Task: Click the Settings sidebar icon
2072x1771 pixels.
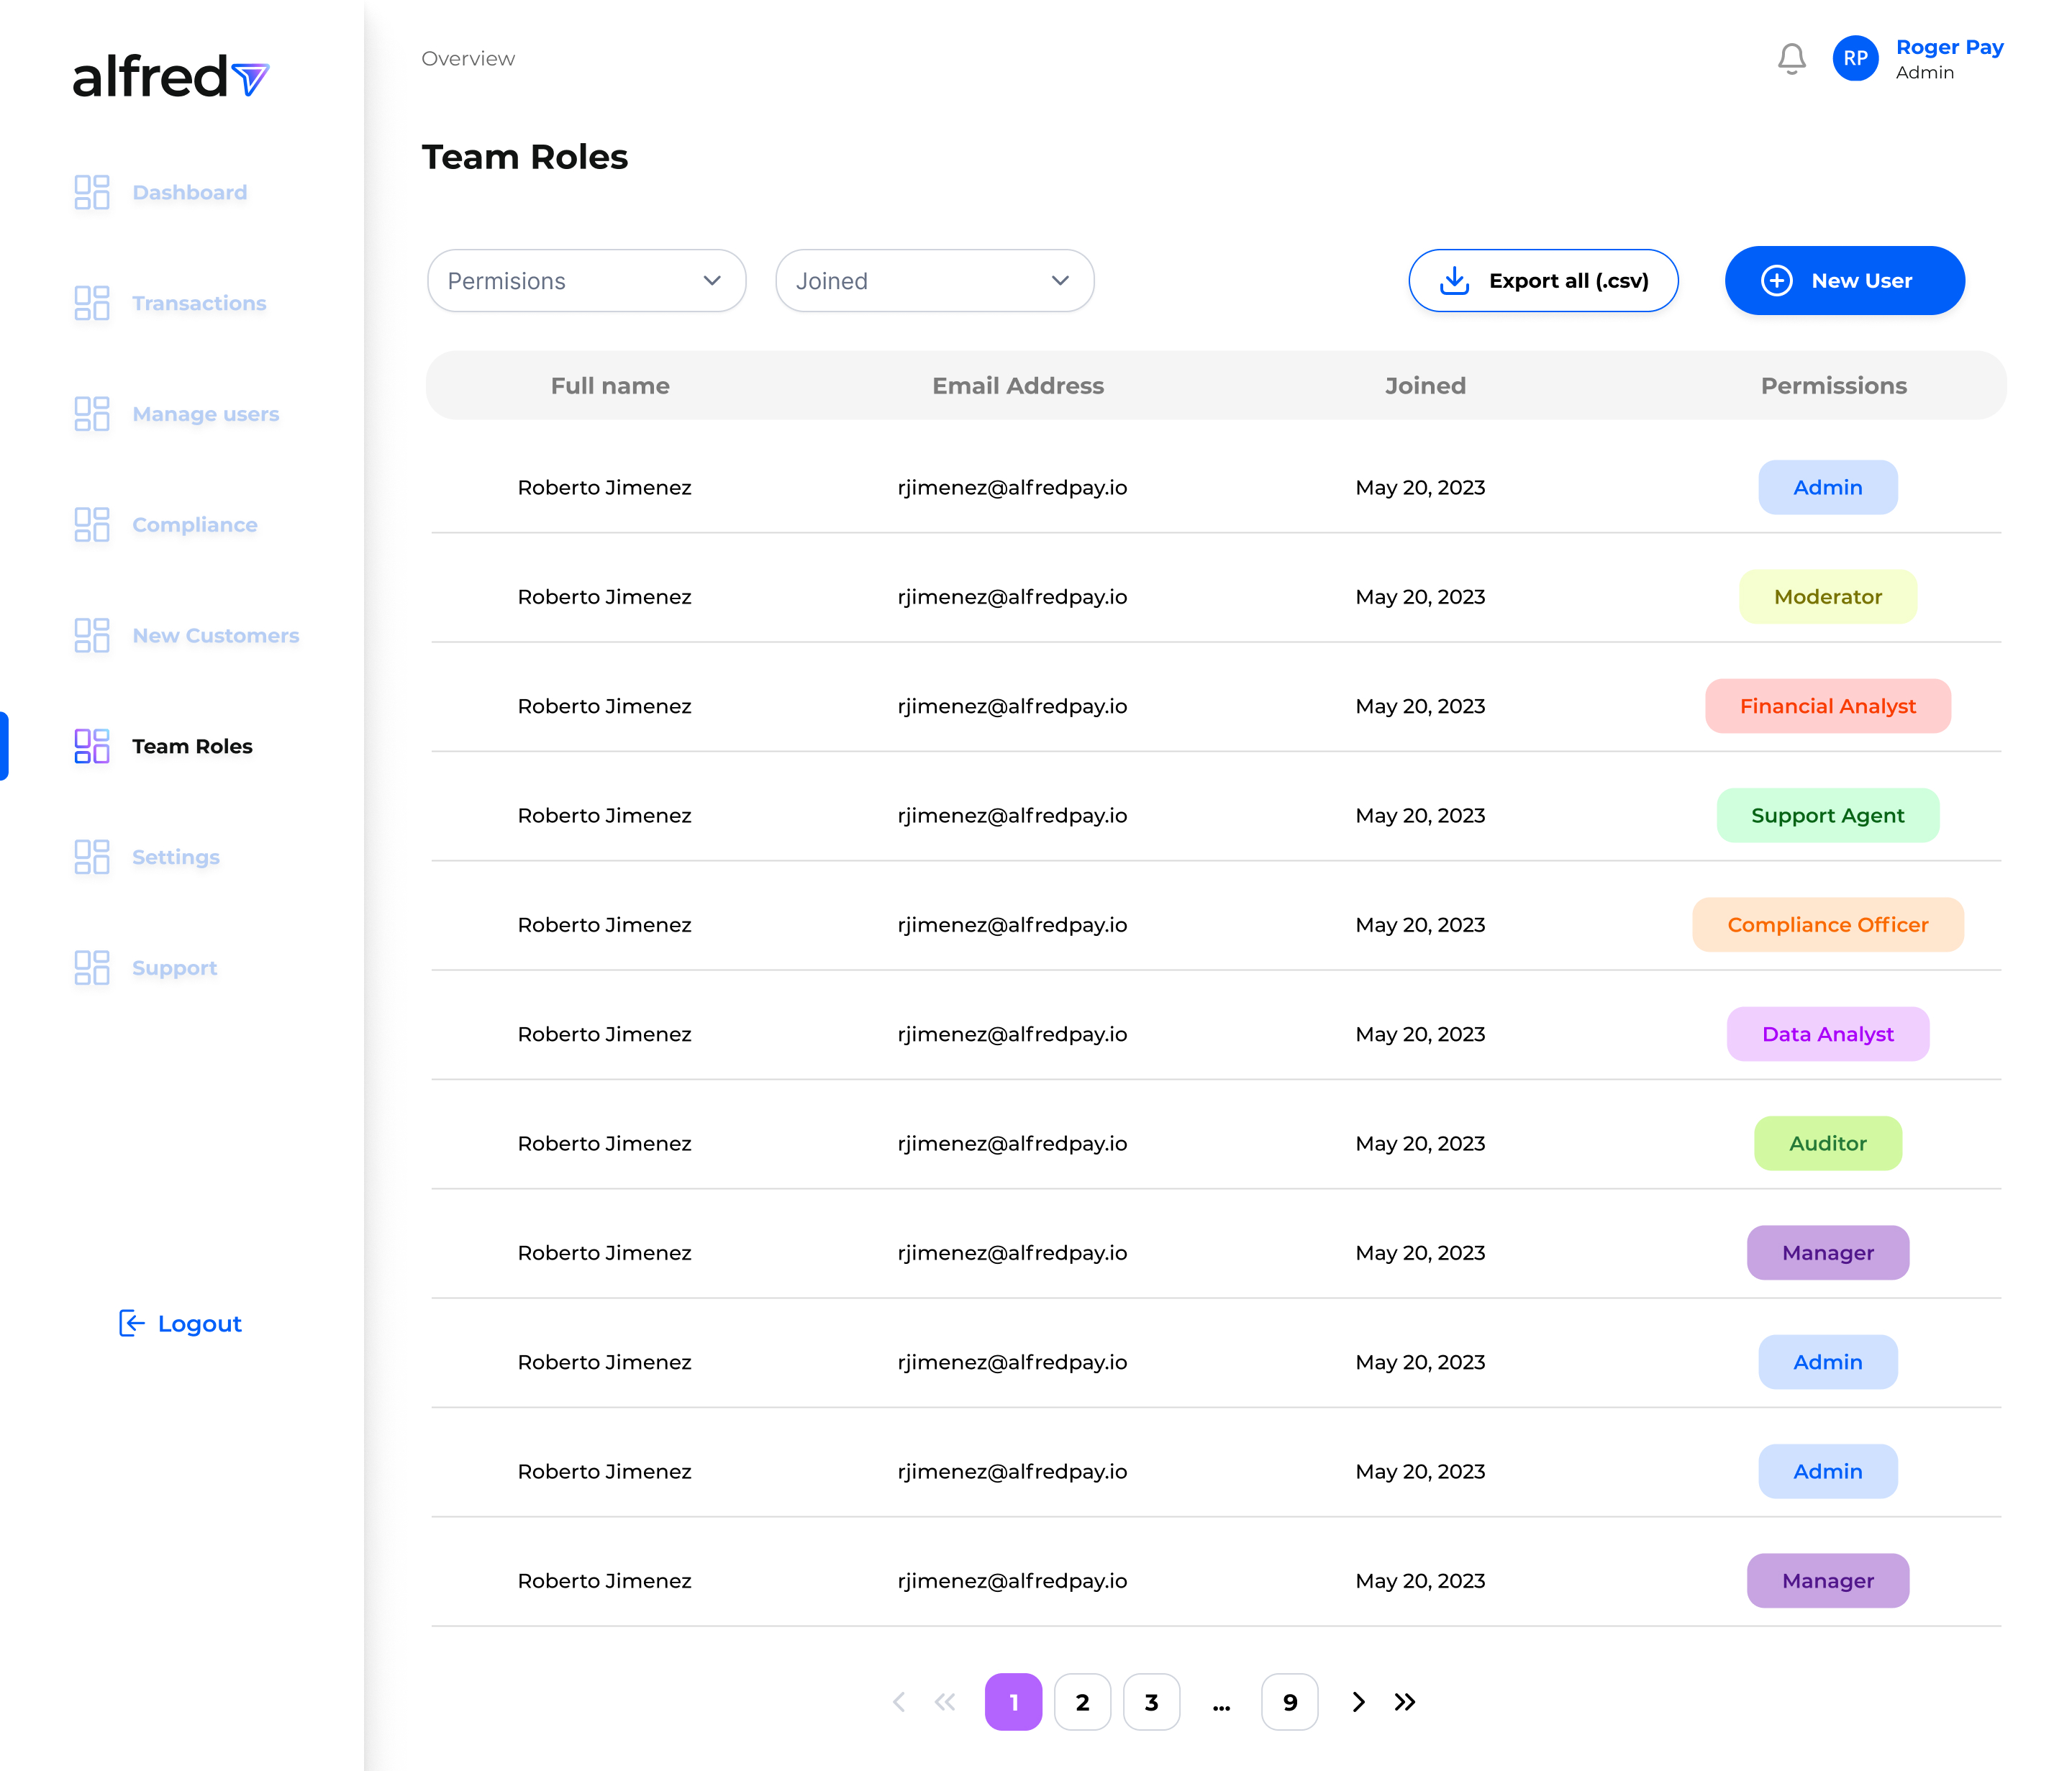Action: tap(92, 856)
